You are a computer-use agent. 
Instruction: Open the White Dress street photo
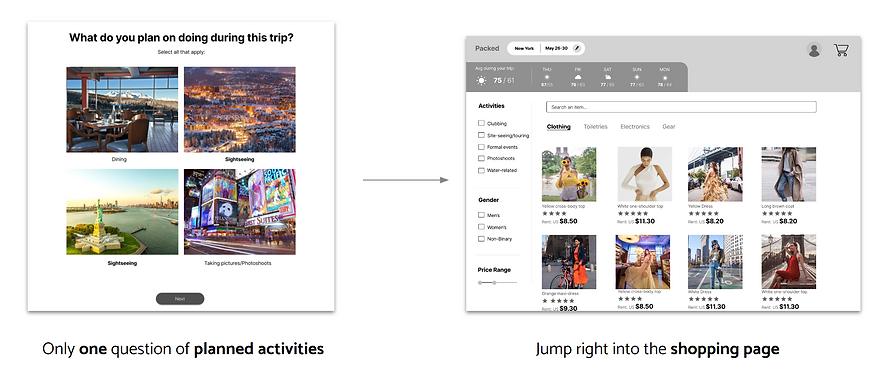tap(715, 262)
